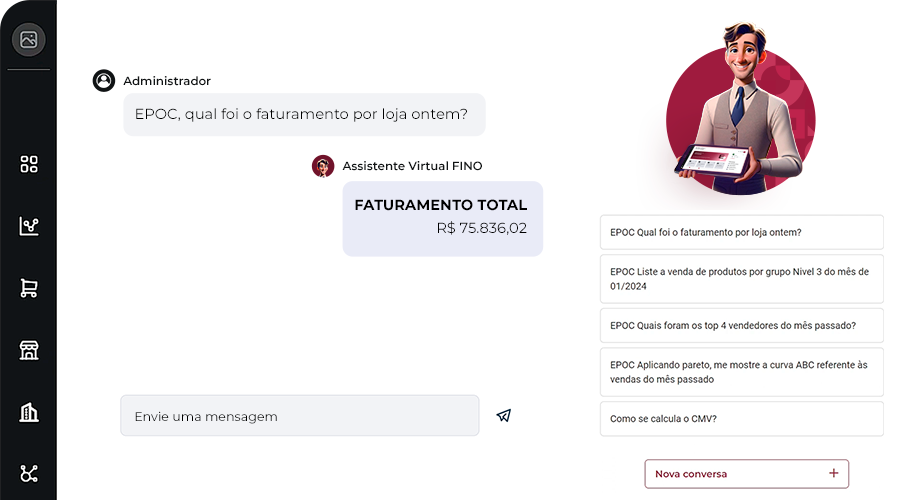Open the dashboard grid icon in sidebar
900x500 pixels.
point(29,164)
